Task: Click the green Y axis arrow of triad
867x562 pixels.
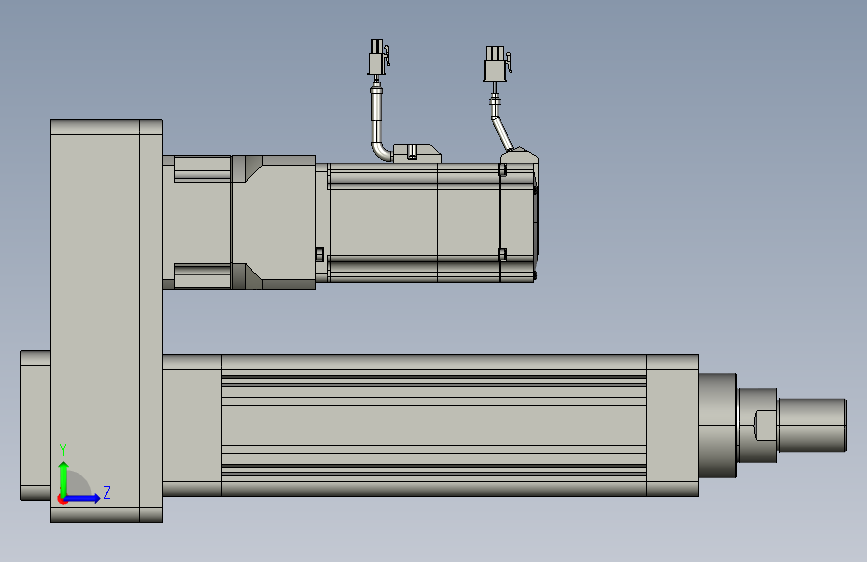Action: [x=64, y=479]
